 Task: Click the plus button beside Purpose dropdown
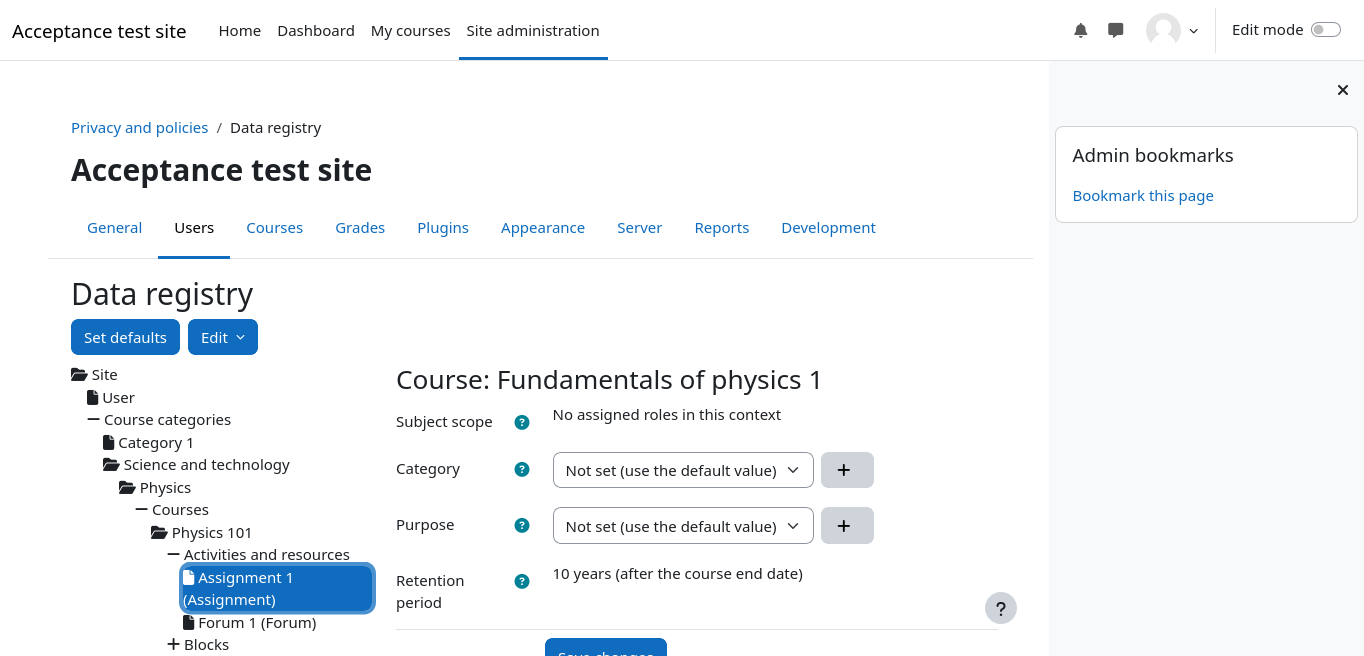(x=846, y=526)
